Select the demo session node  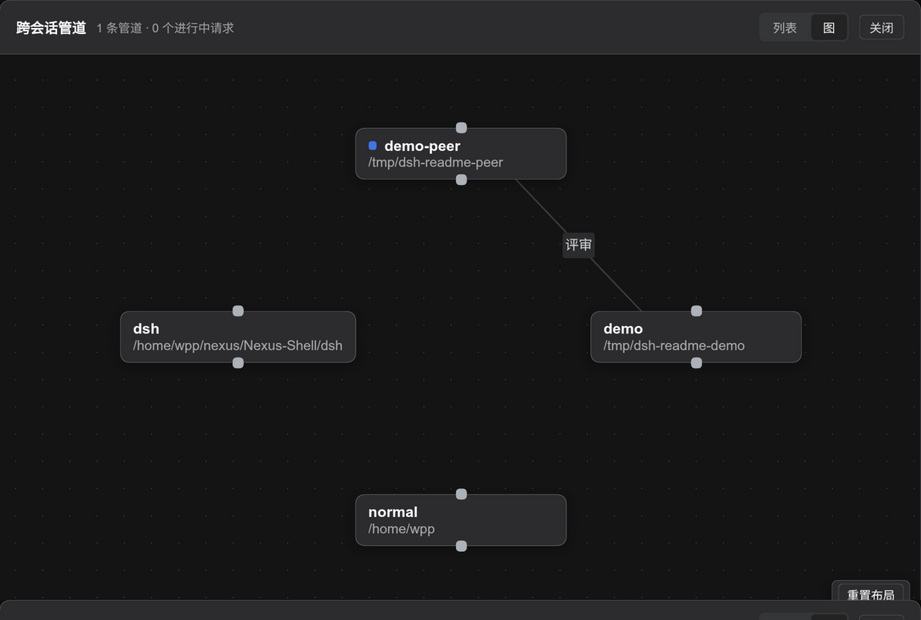696,337
